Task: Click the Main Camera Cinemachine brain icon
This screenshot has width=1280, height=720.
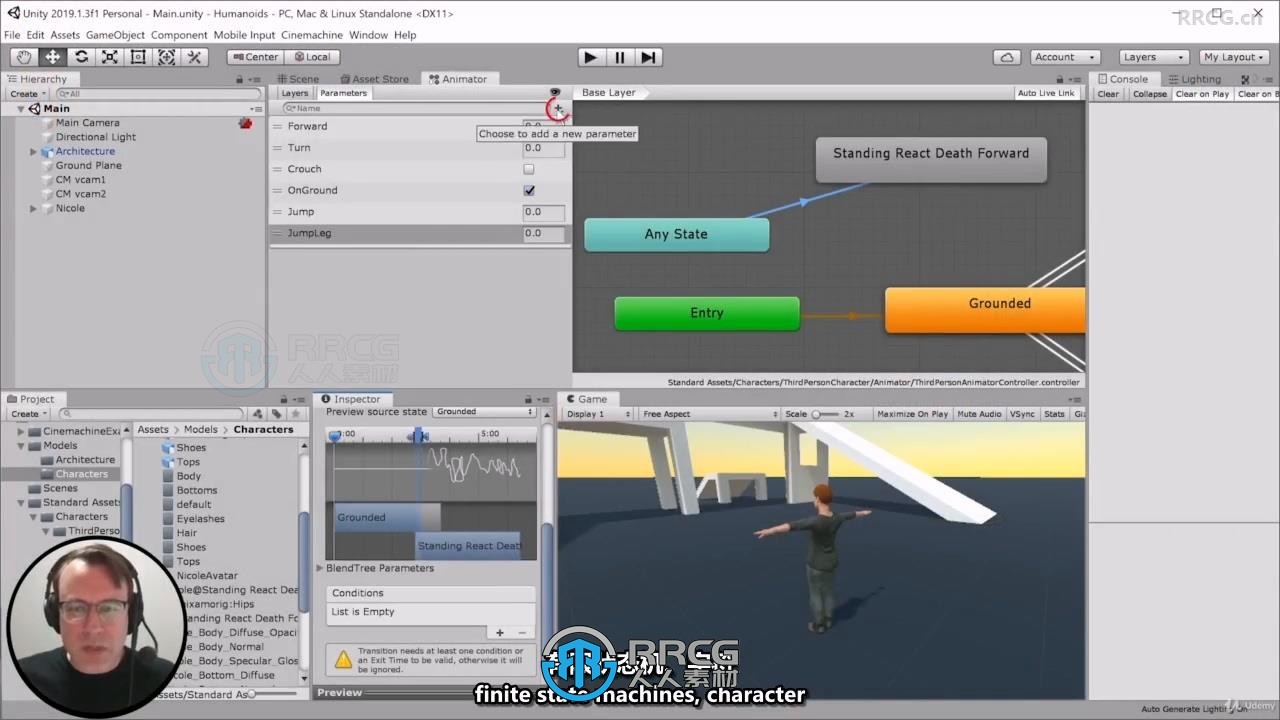Action: [x=246, y=123]
